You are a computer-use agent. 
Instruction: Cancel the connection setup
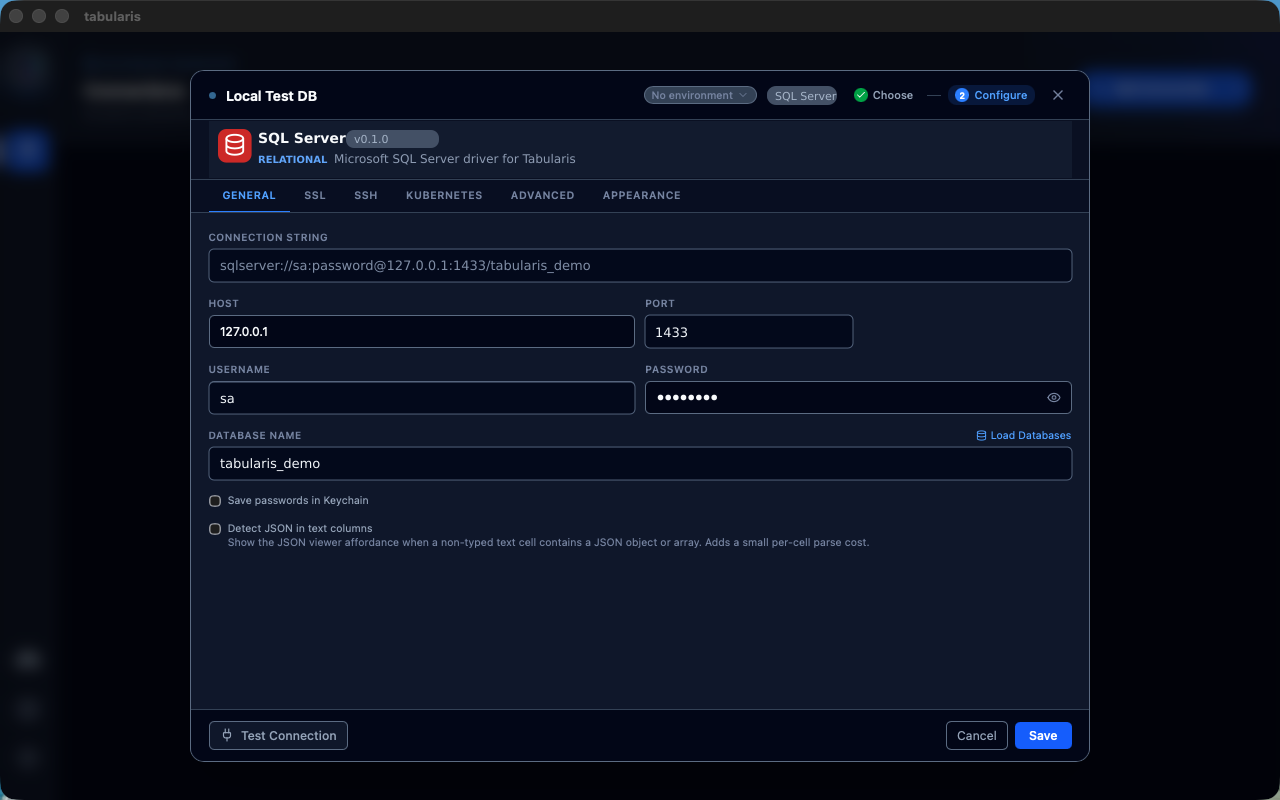coord(976,736)
